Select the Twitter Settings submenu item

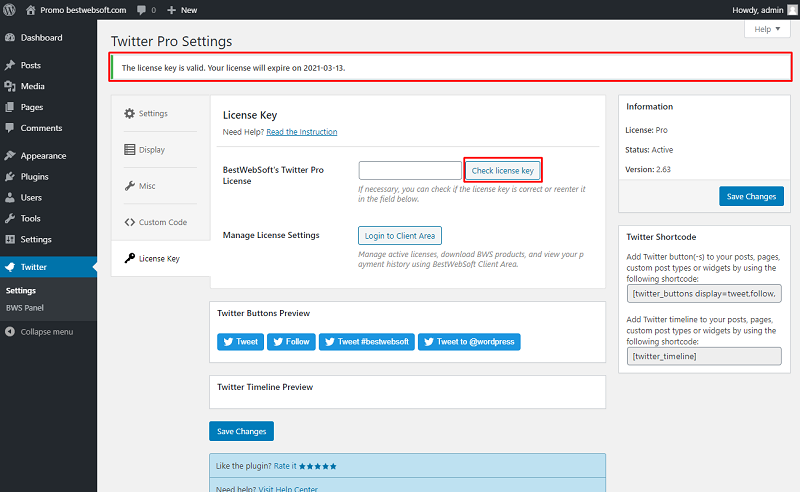tap(21, 290)
